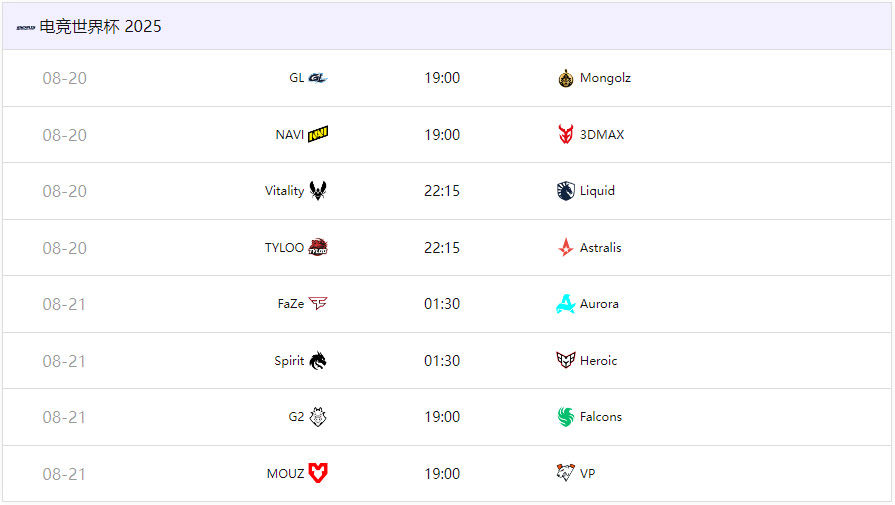Click the Falcons green logo
This screenshot has height=505, width=895.
coord(566,417)
